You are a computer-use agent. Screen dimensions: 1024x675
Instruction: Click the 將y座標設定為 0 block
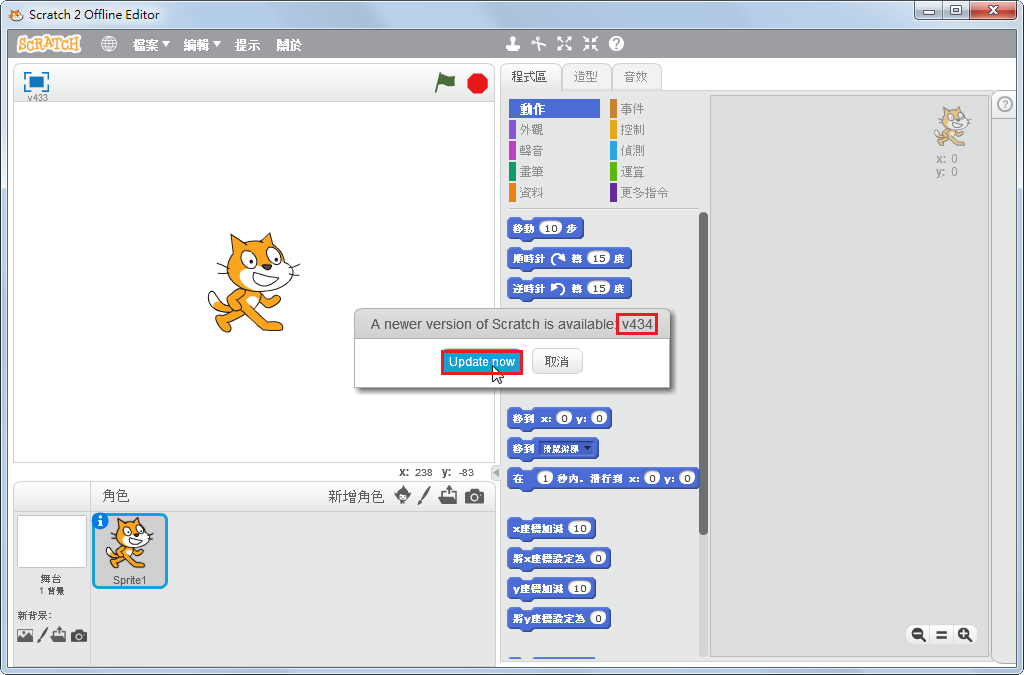pos(558,618)
